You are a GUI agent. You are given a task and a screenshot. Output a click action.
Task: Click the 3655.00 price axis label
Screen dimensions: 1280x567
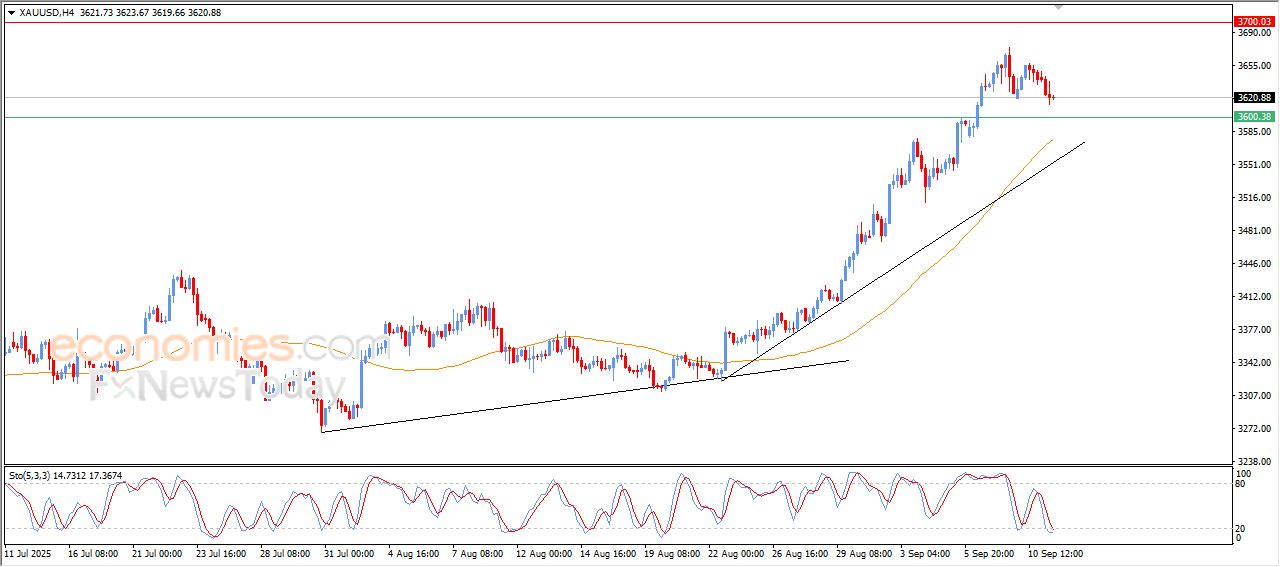tap(1252, 65)
